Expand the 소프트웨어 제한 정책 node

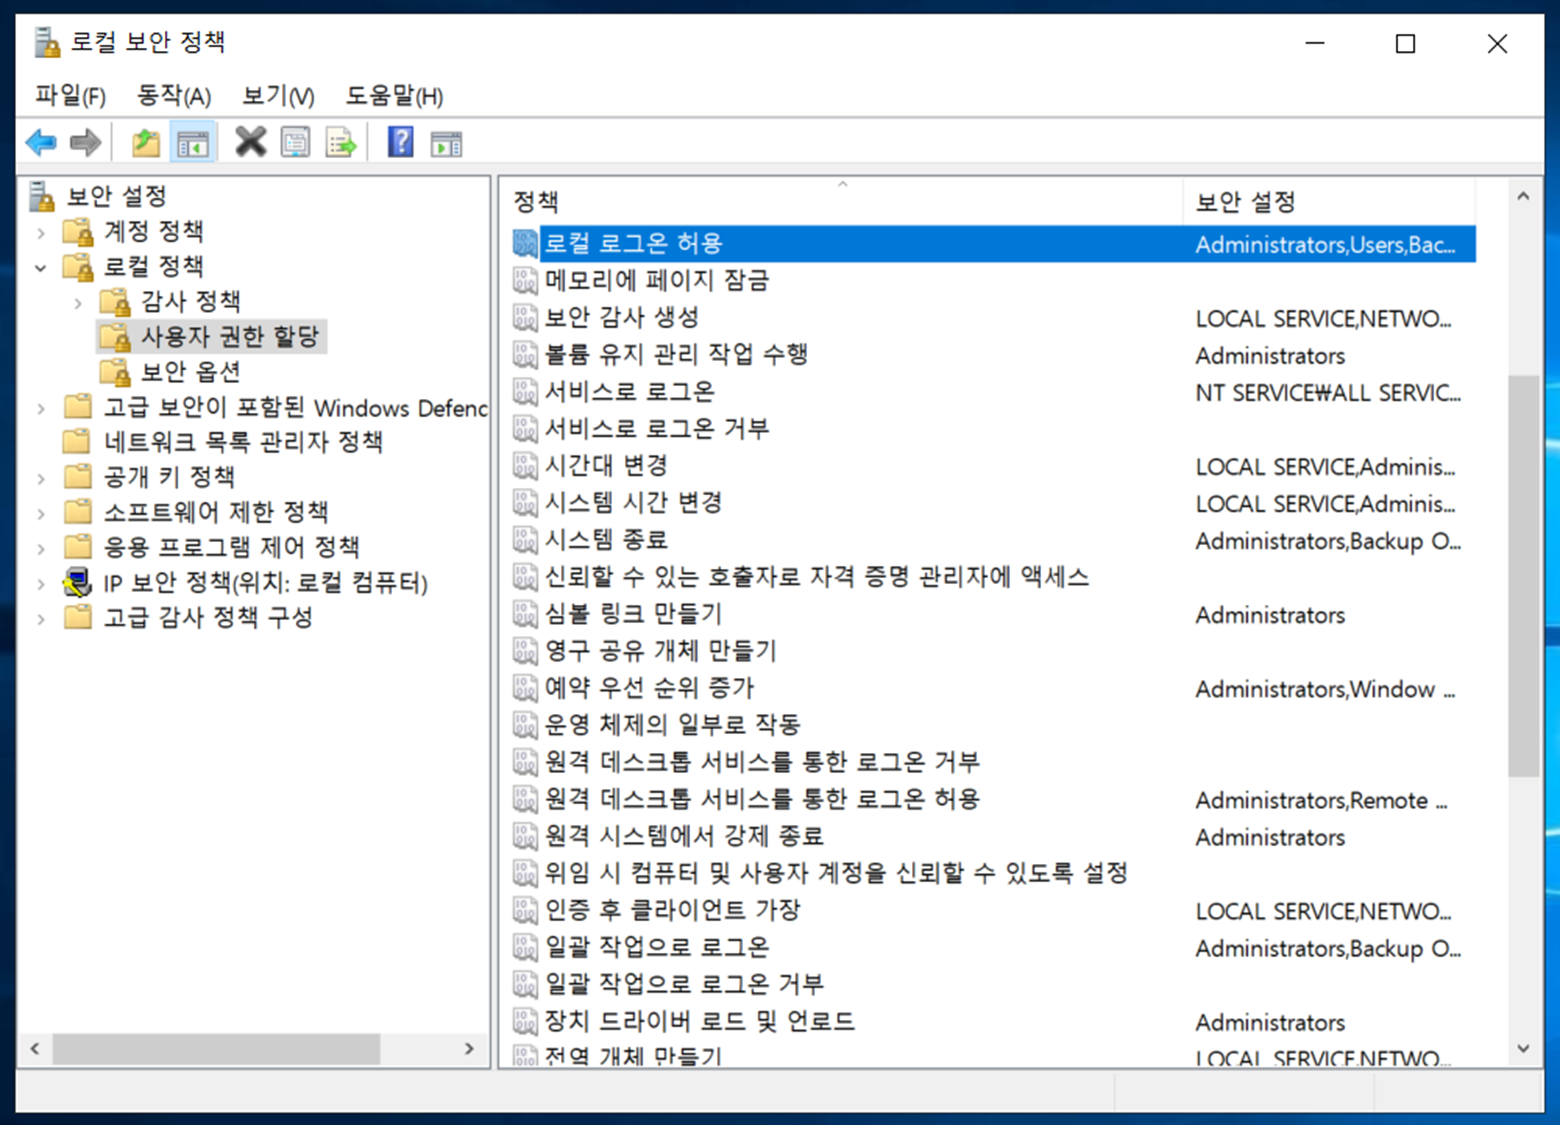(41, 513)
